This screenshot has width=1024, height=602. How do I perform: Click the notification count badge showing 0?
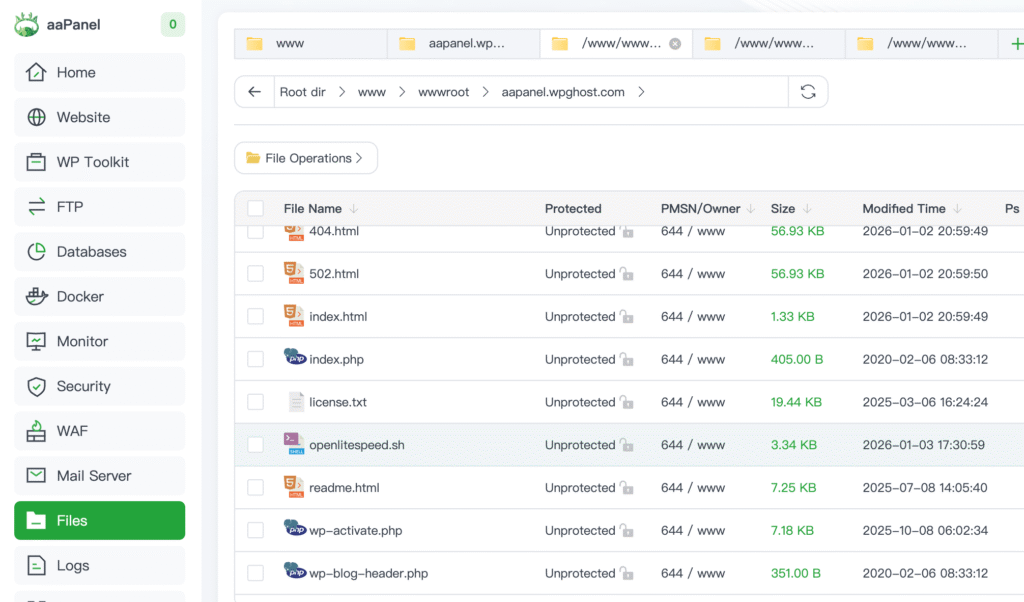click(x=172, y=25)
